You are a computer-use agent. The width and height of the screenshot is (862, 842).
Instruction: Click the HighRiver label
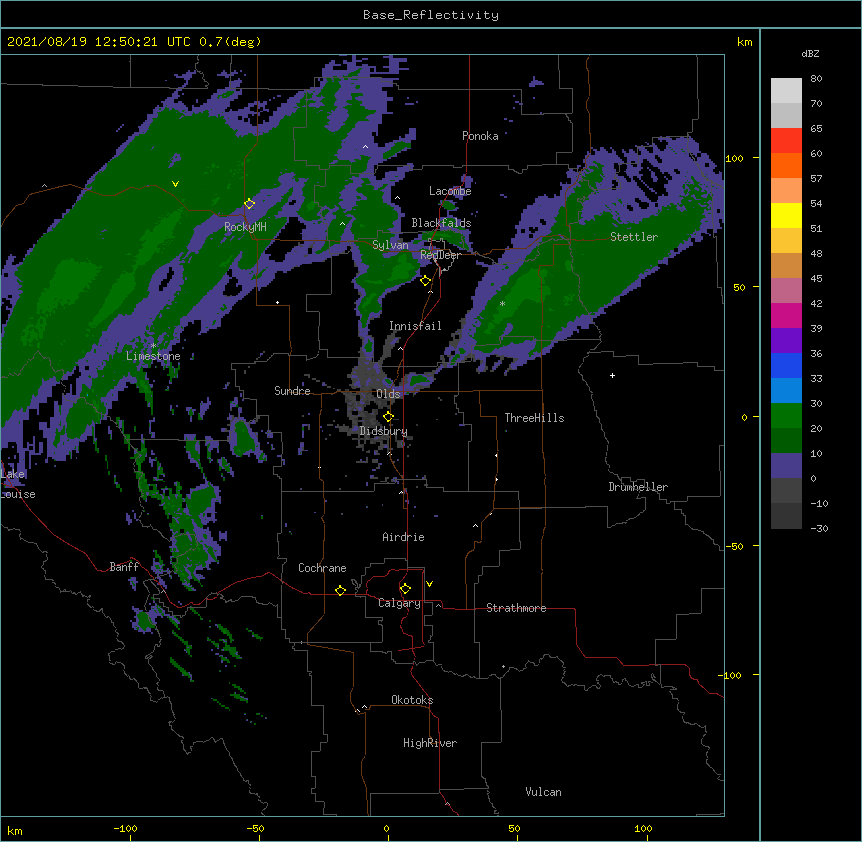pyautogui.click(x=430, y=743)
